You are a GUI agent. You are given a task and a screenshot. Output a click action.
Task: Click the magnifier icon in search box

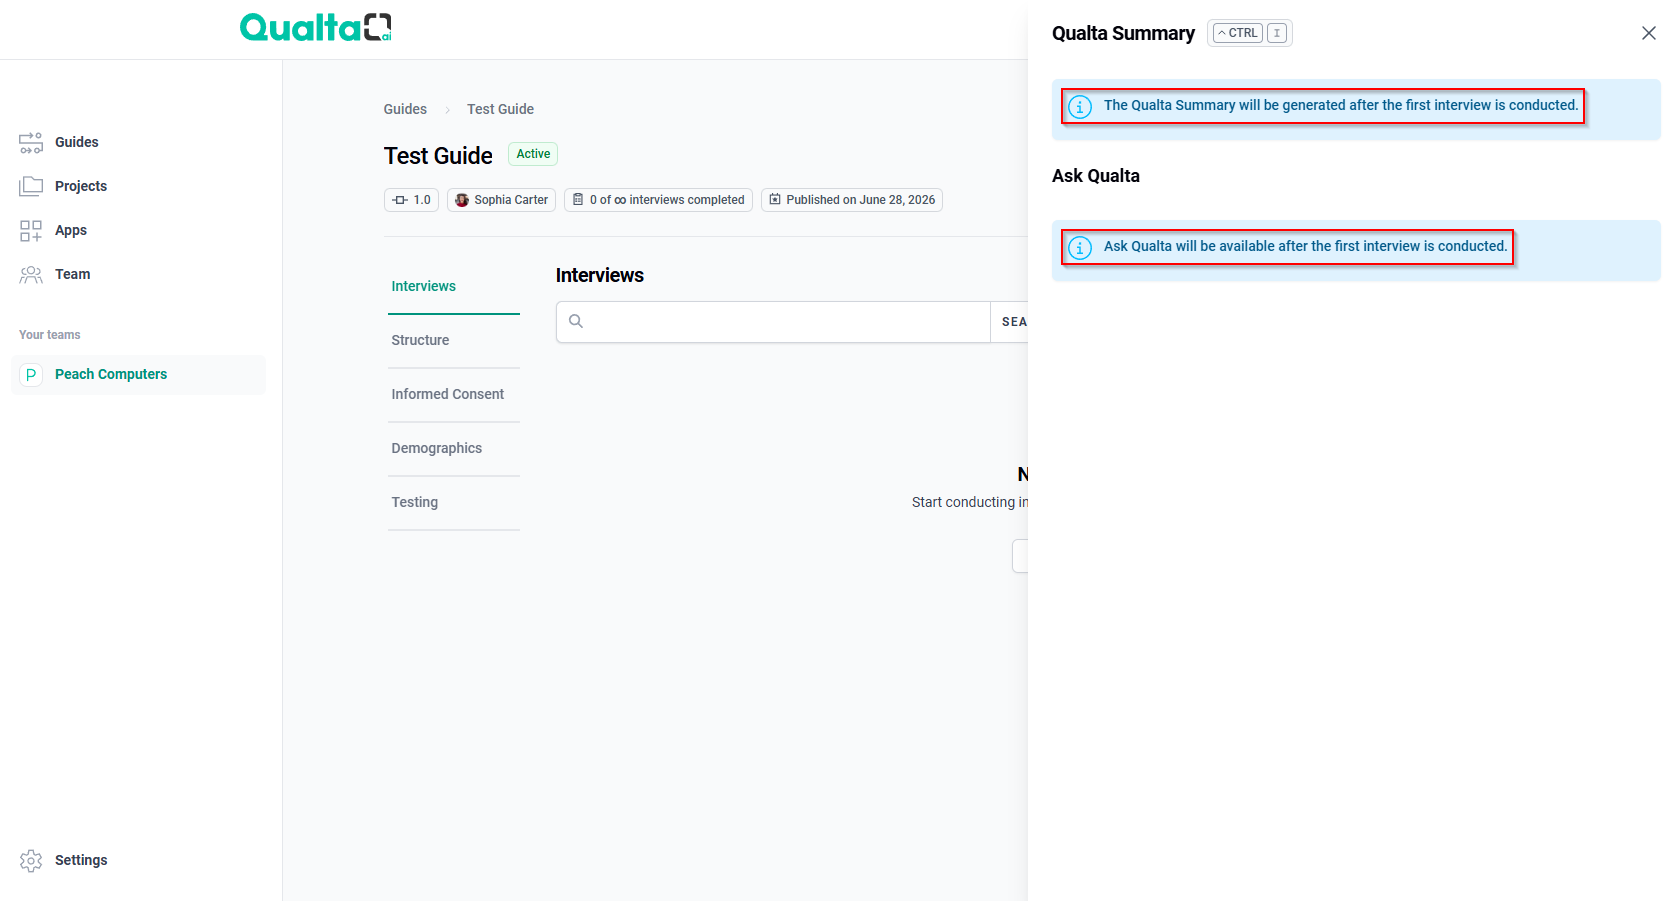click(576, 321)
